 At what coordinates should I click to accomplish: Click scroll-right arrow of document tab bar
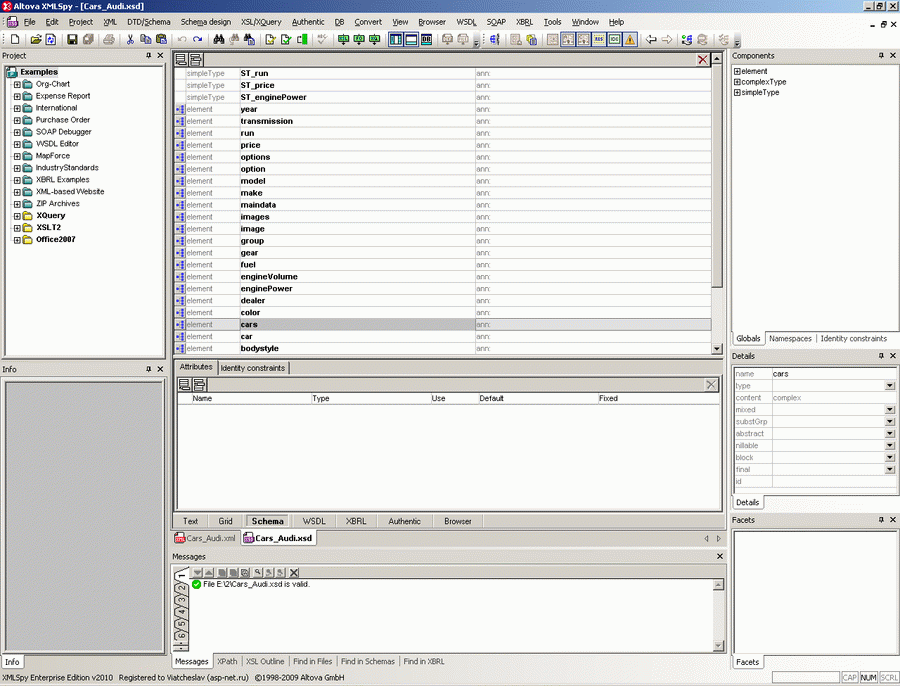719,538
